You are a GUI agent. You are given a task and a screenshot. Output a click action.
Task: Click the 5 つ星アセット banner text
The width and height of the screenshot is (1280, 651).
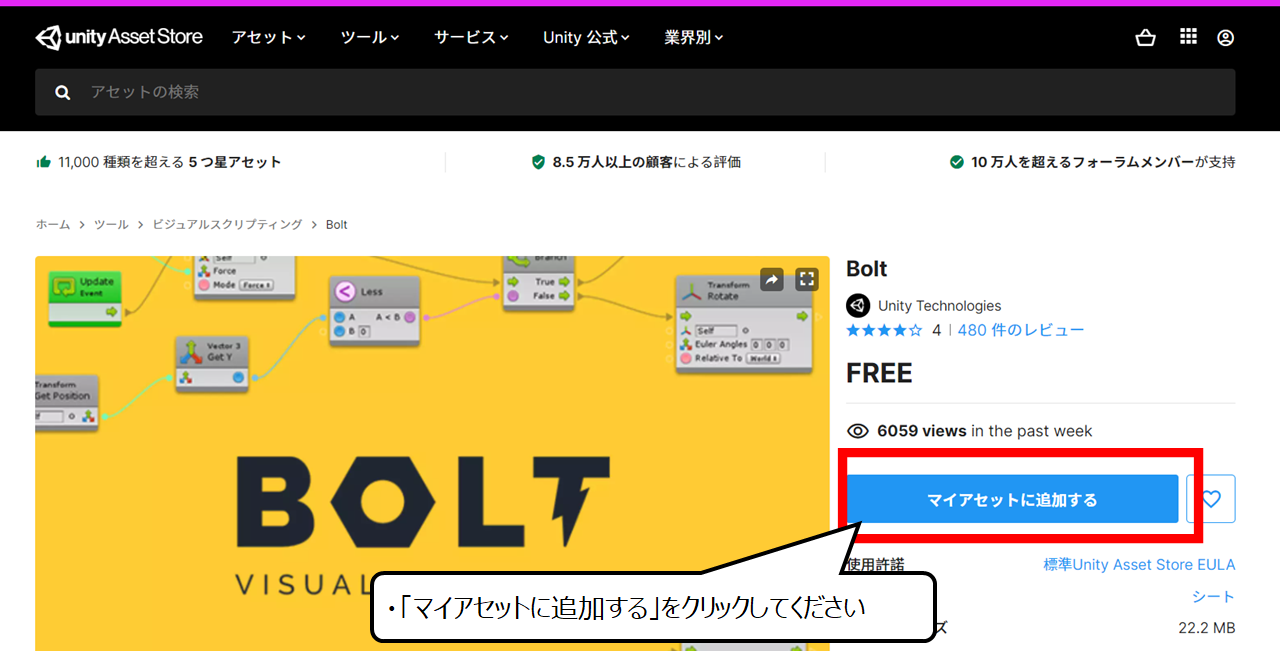tap(235, 162)
